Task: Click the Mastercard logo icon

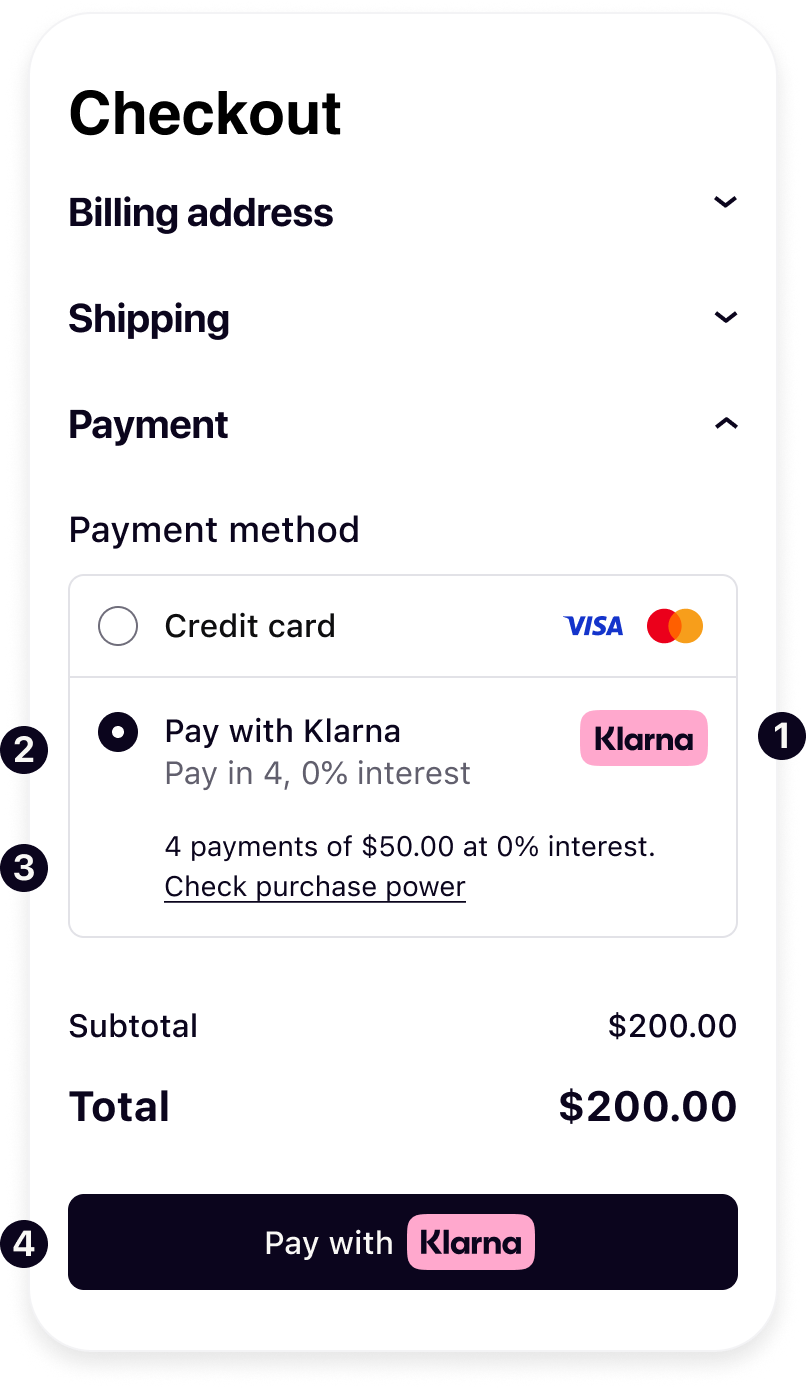Action: coord(675,626)
